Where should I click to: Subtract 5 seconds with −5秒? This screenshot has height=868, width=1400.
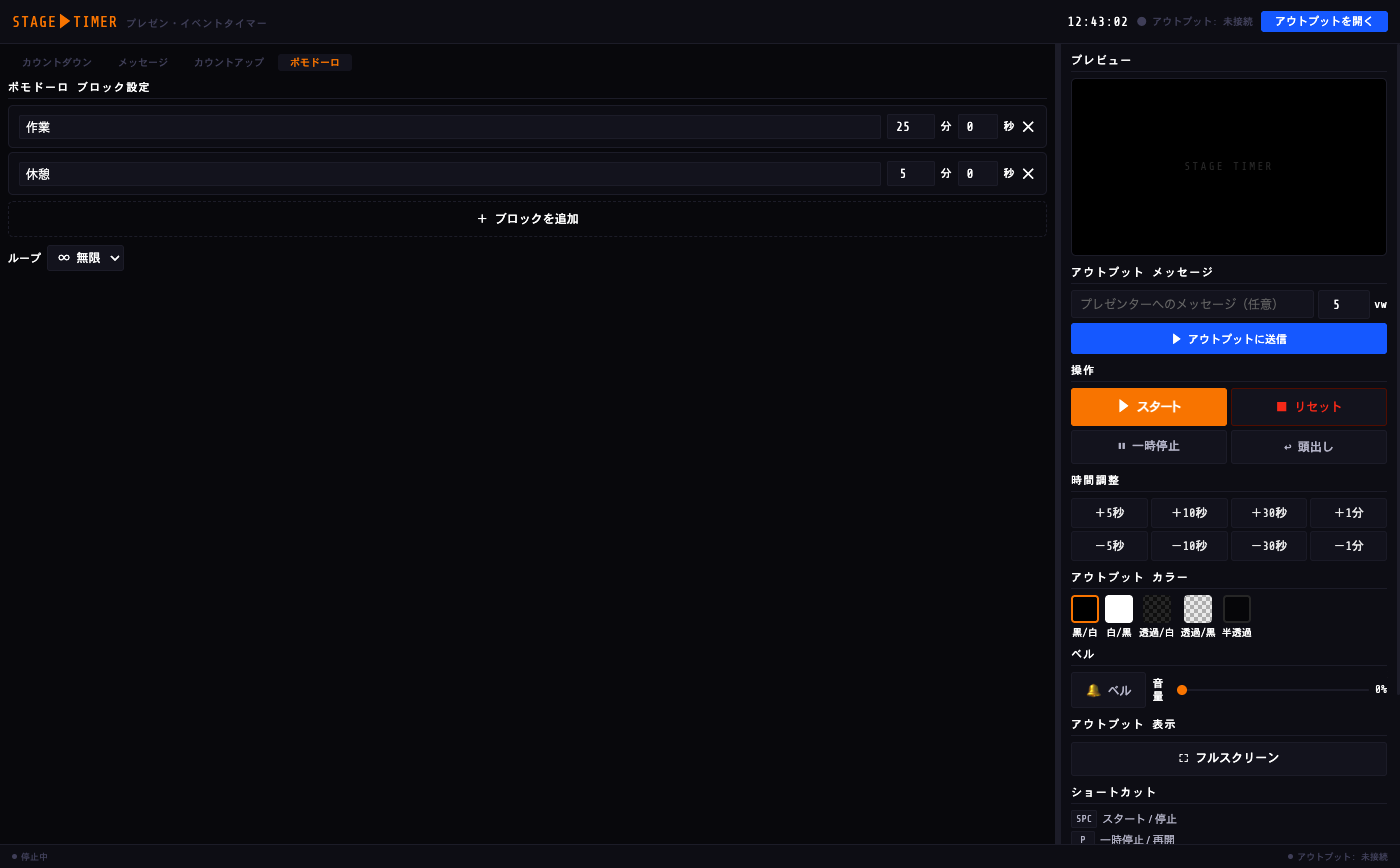tap(1109, 546)
